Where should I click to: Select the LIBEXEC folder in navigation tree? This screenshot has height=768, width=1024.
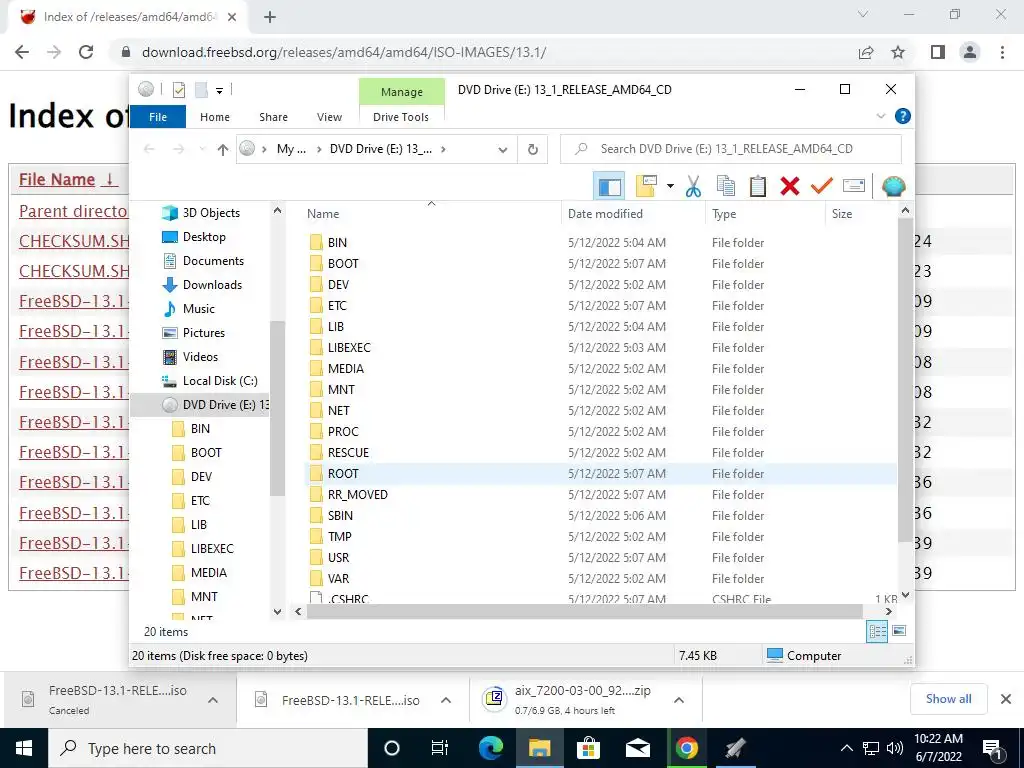coord(202,549)
